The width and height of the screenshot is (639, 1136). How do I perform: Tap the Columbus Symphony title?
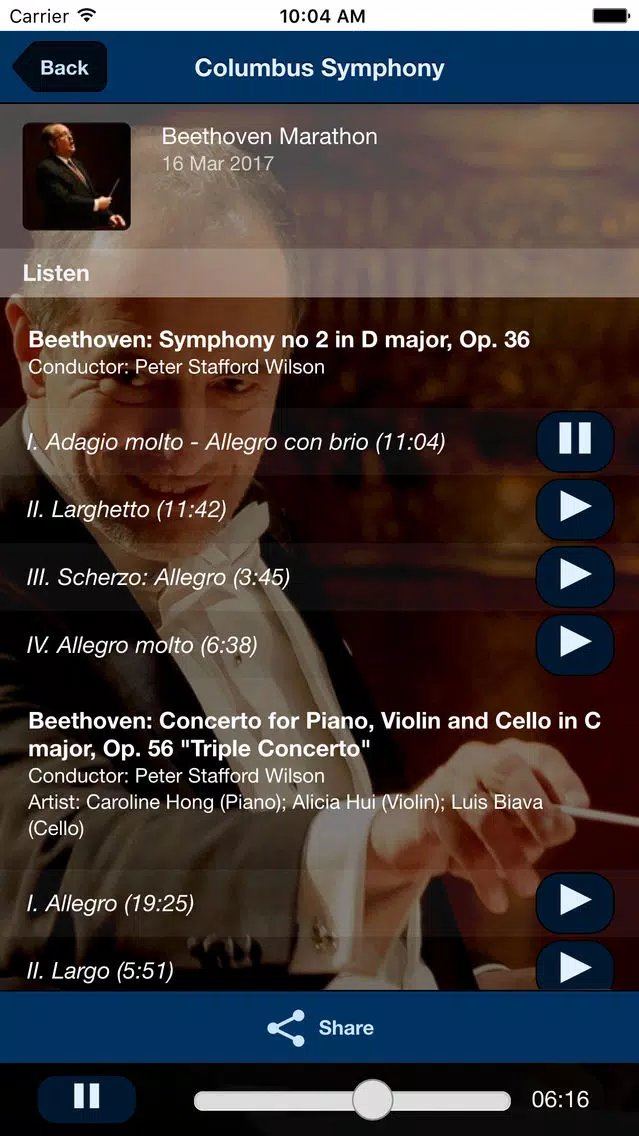tap(320, 68)
